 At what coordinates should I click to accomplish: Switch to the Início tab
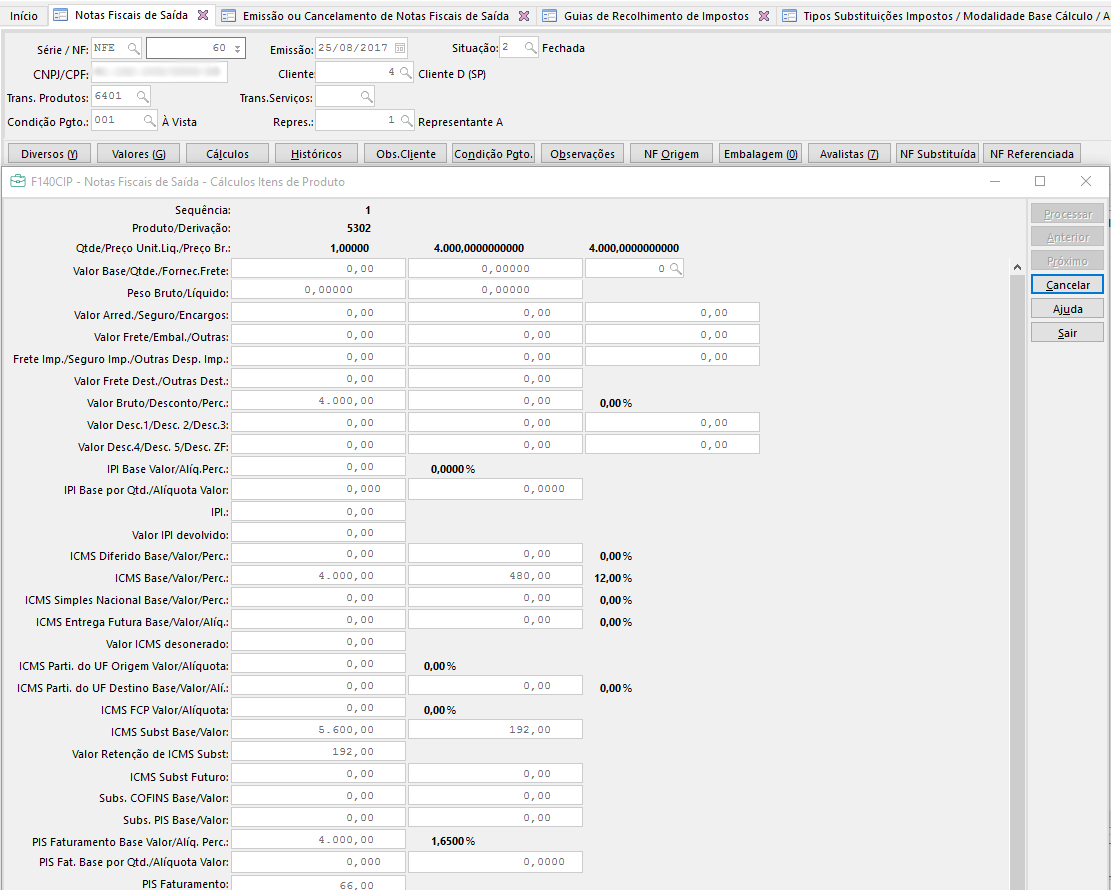[24, 16]
